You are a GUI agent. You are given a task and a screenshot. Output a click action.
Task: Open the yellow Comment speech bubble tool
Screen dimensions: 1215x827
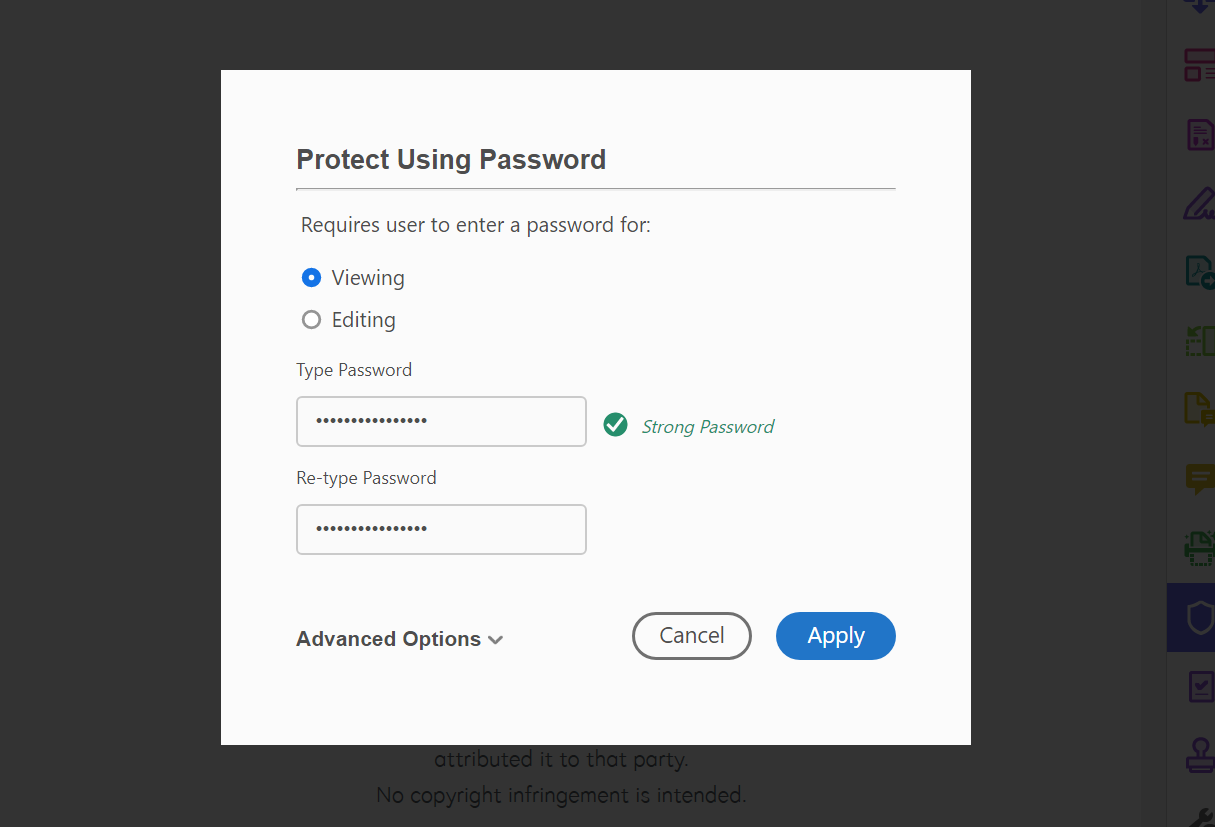coord(1199,478)
